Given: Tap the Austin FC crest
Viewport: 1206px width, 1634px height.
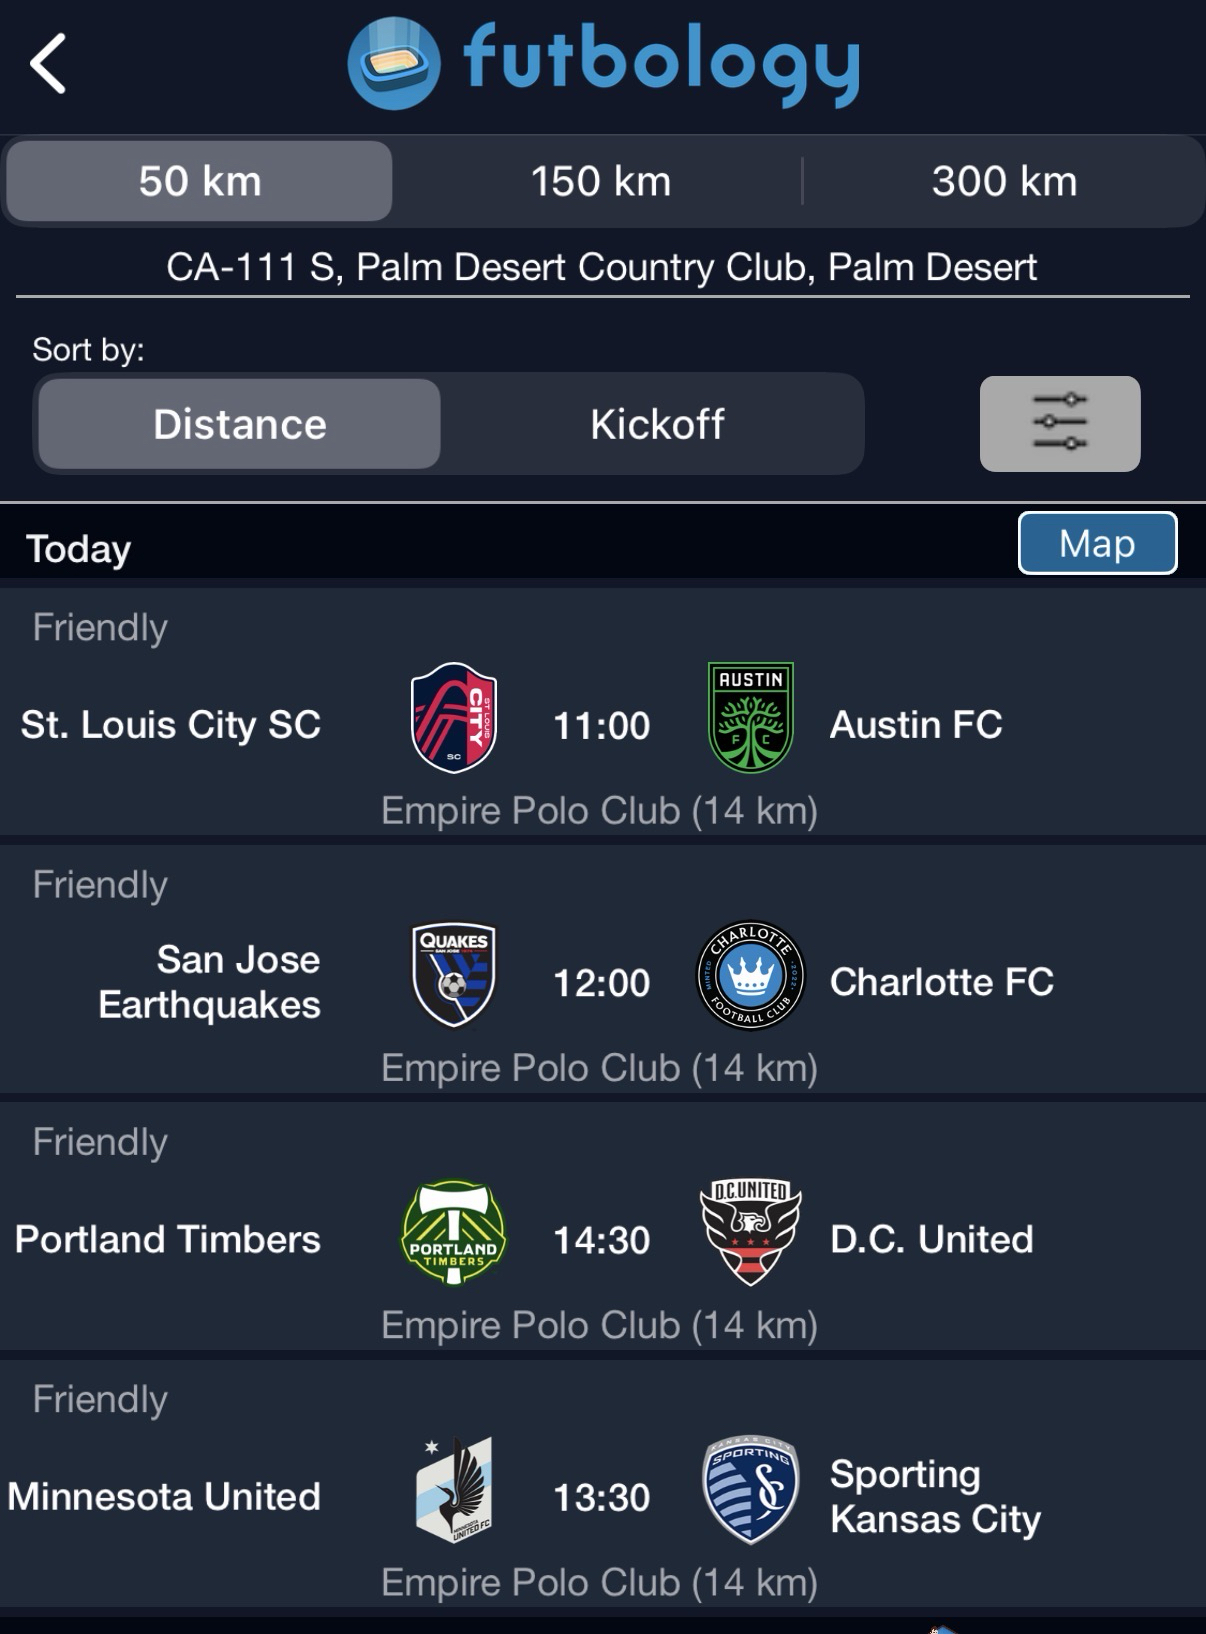Looking at the screenshot, I should (x=750, y=718).
